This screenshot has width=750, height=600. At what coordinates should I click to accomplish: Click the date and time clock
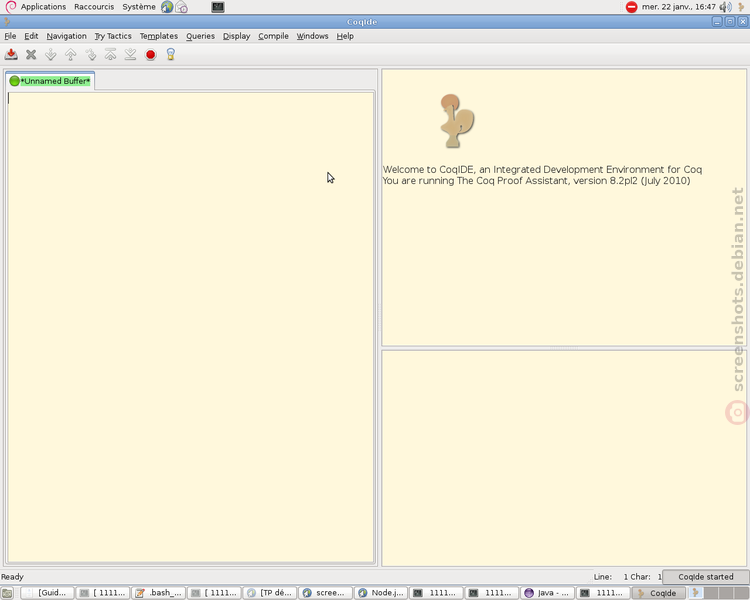tap(679, 7)
